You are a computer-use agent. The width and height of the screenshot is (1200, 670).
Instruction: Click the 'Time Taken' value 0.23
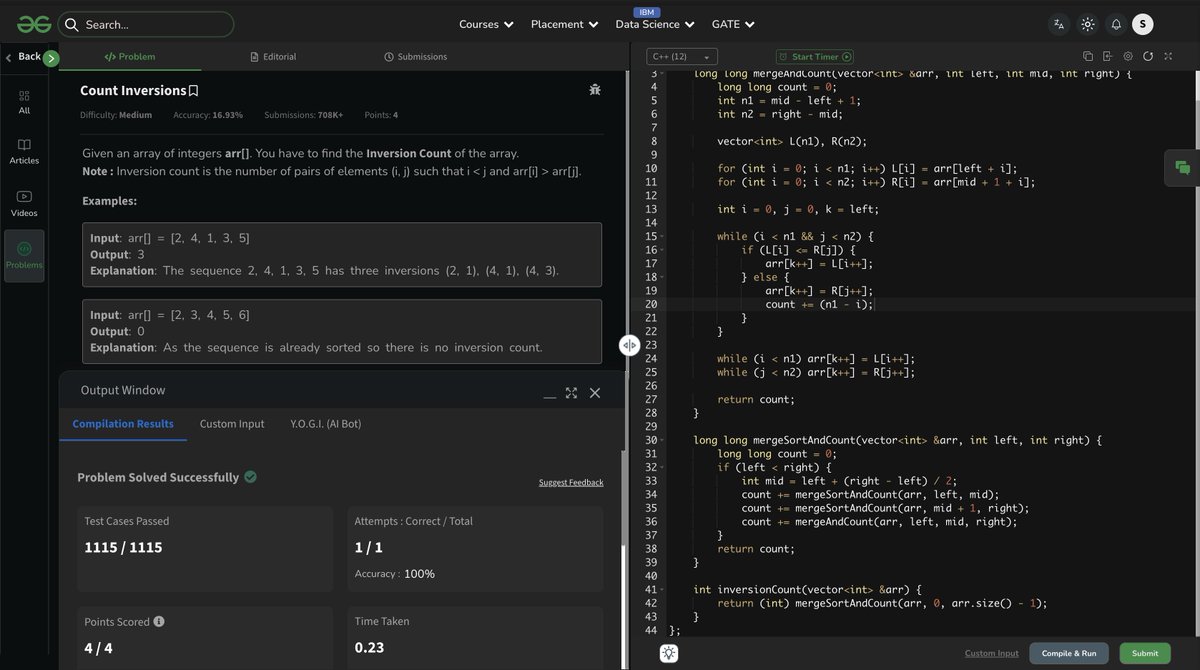369,648
